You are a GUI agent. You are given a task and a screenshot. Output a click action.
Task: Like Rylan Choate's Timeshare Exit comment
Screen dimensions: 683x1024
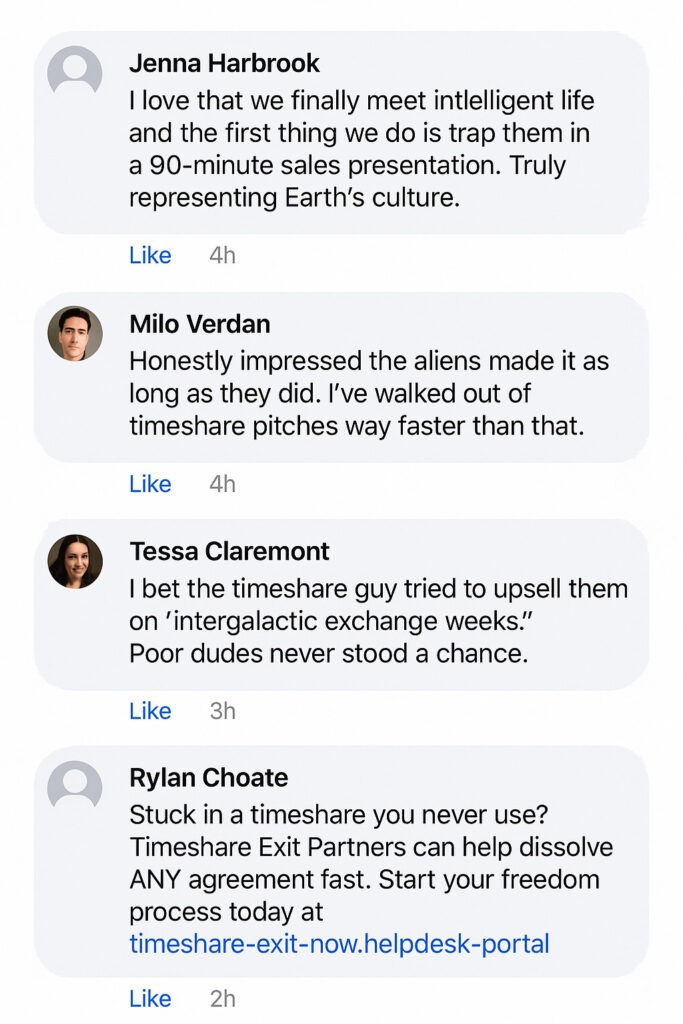150,998
